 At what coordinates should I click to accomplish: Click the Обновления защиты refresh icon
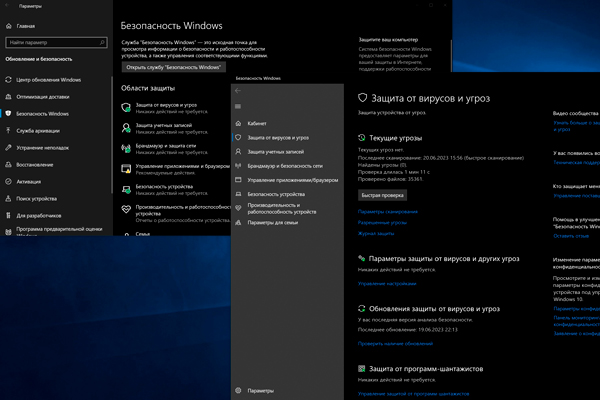(x=362, y=309)
